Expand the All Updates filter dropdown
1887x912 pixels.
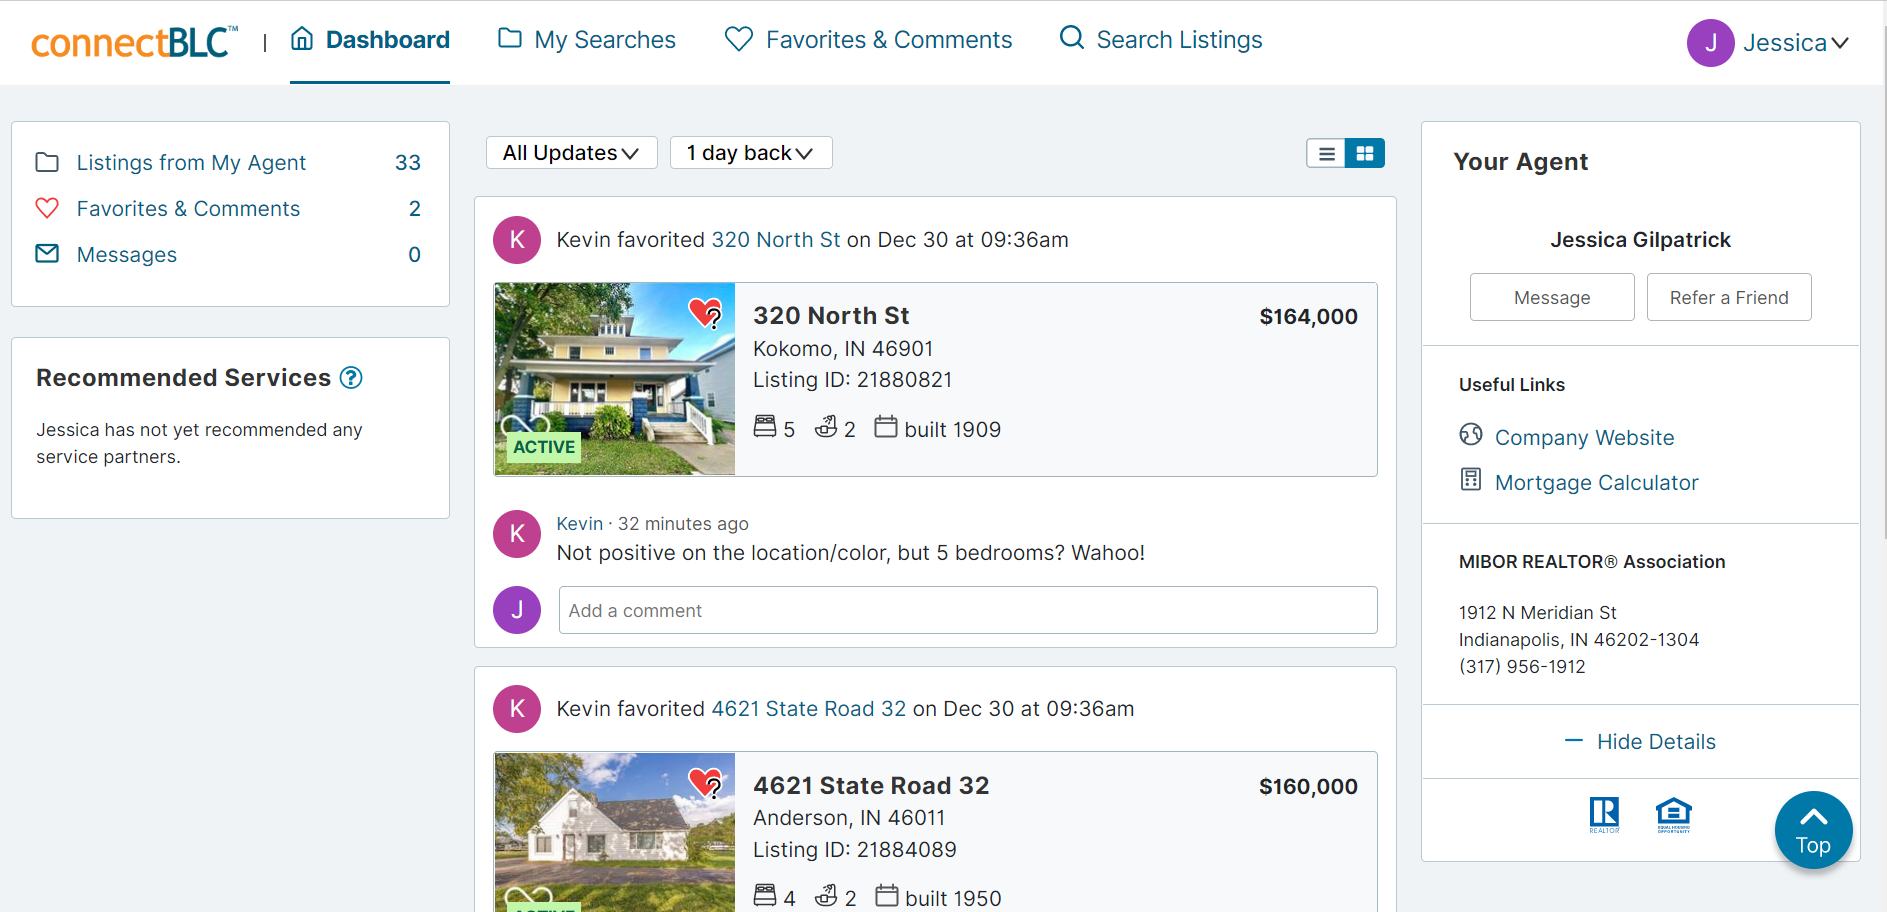pyautogui.click(x=571, y=153)
